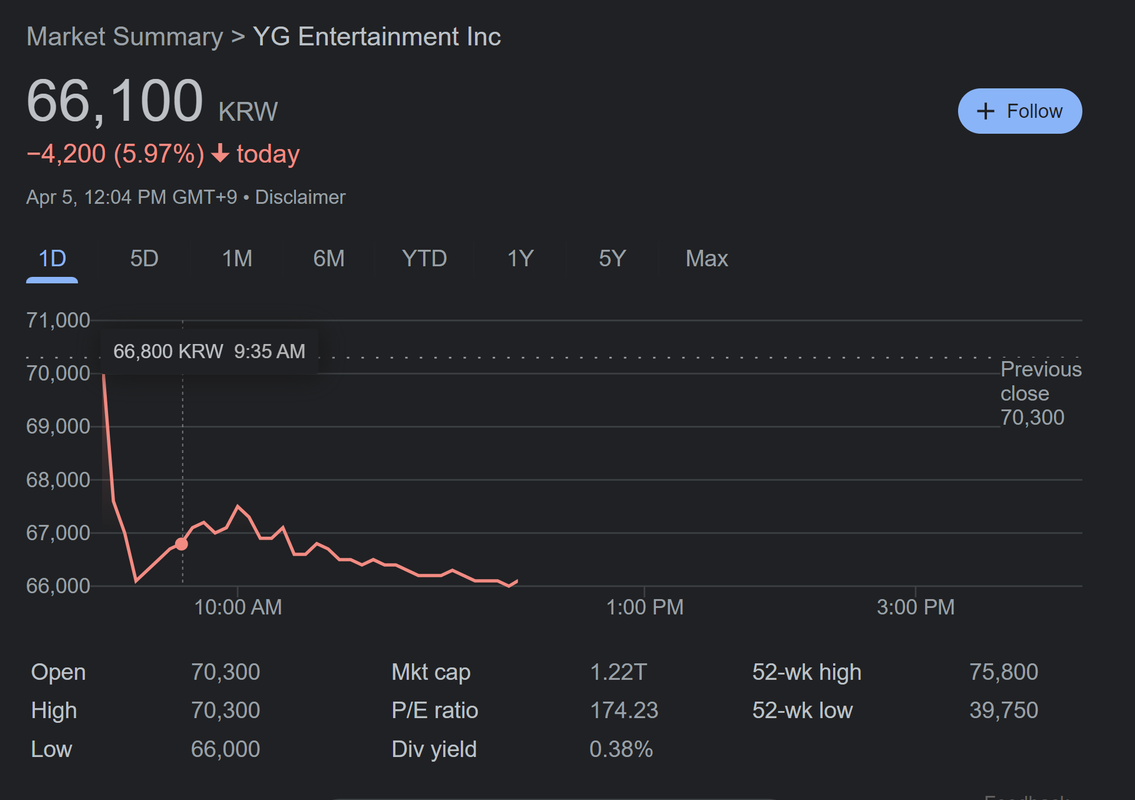This screenshot has height=800, width=1135.
Task: Click the Div yield value 0.38%
Action: click(x=620, y=749)
